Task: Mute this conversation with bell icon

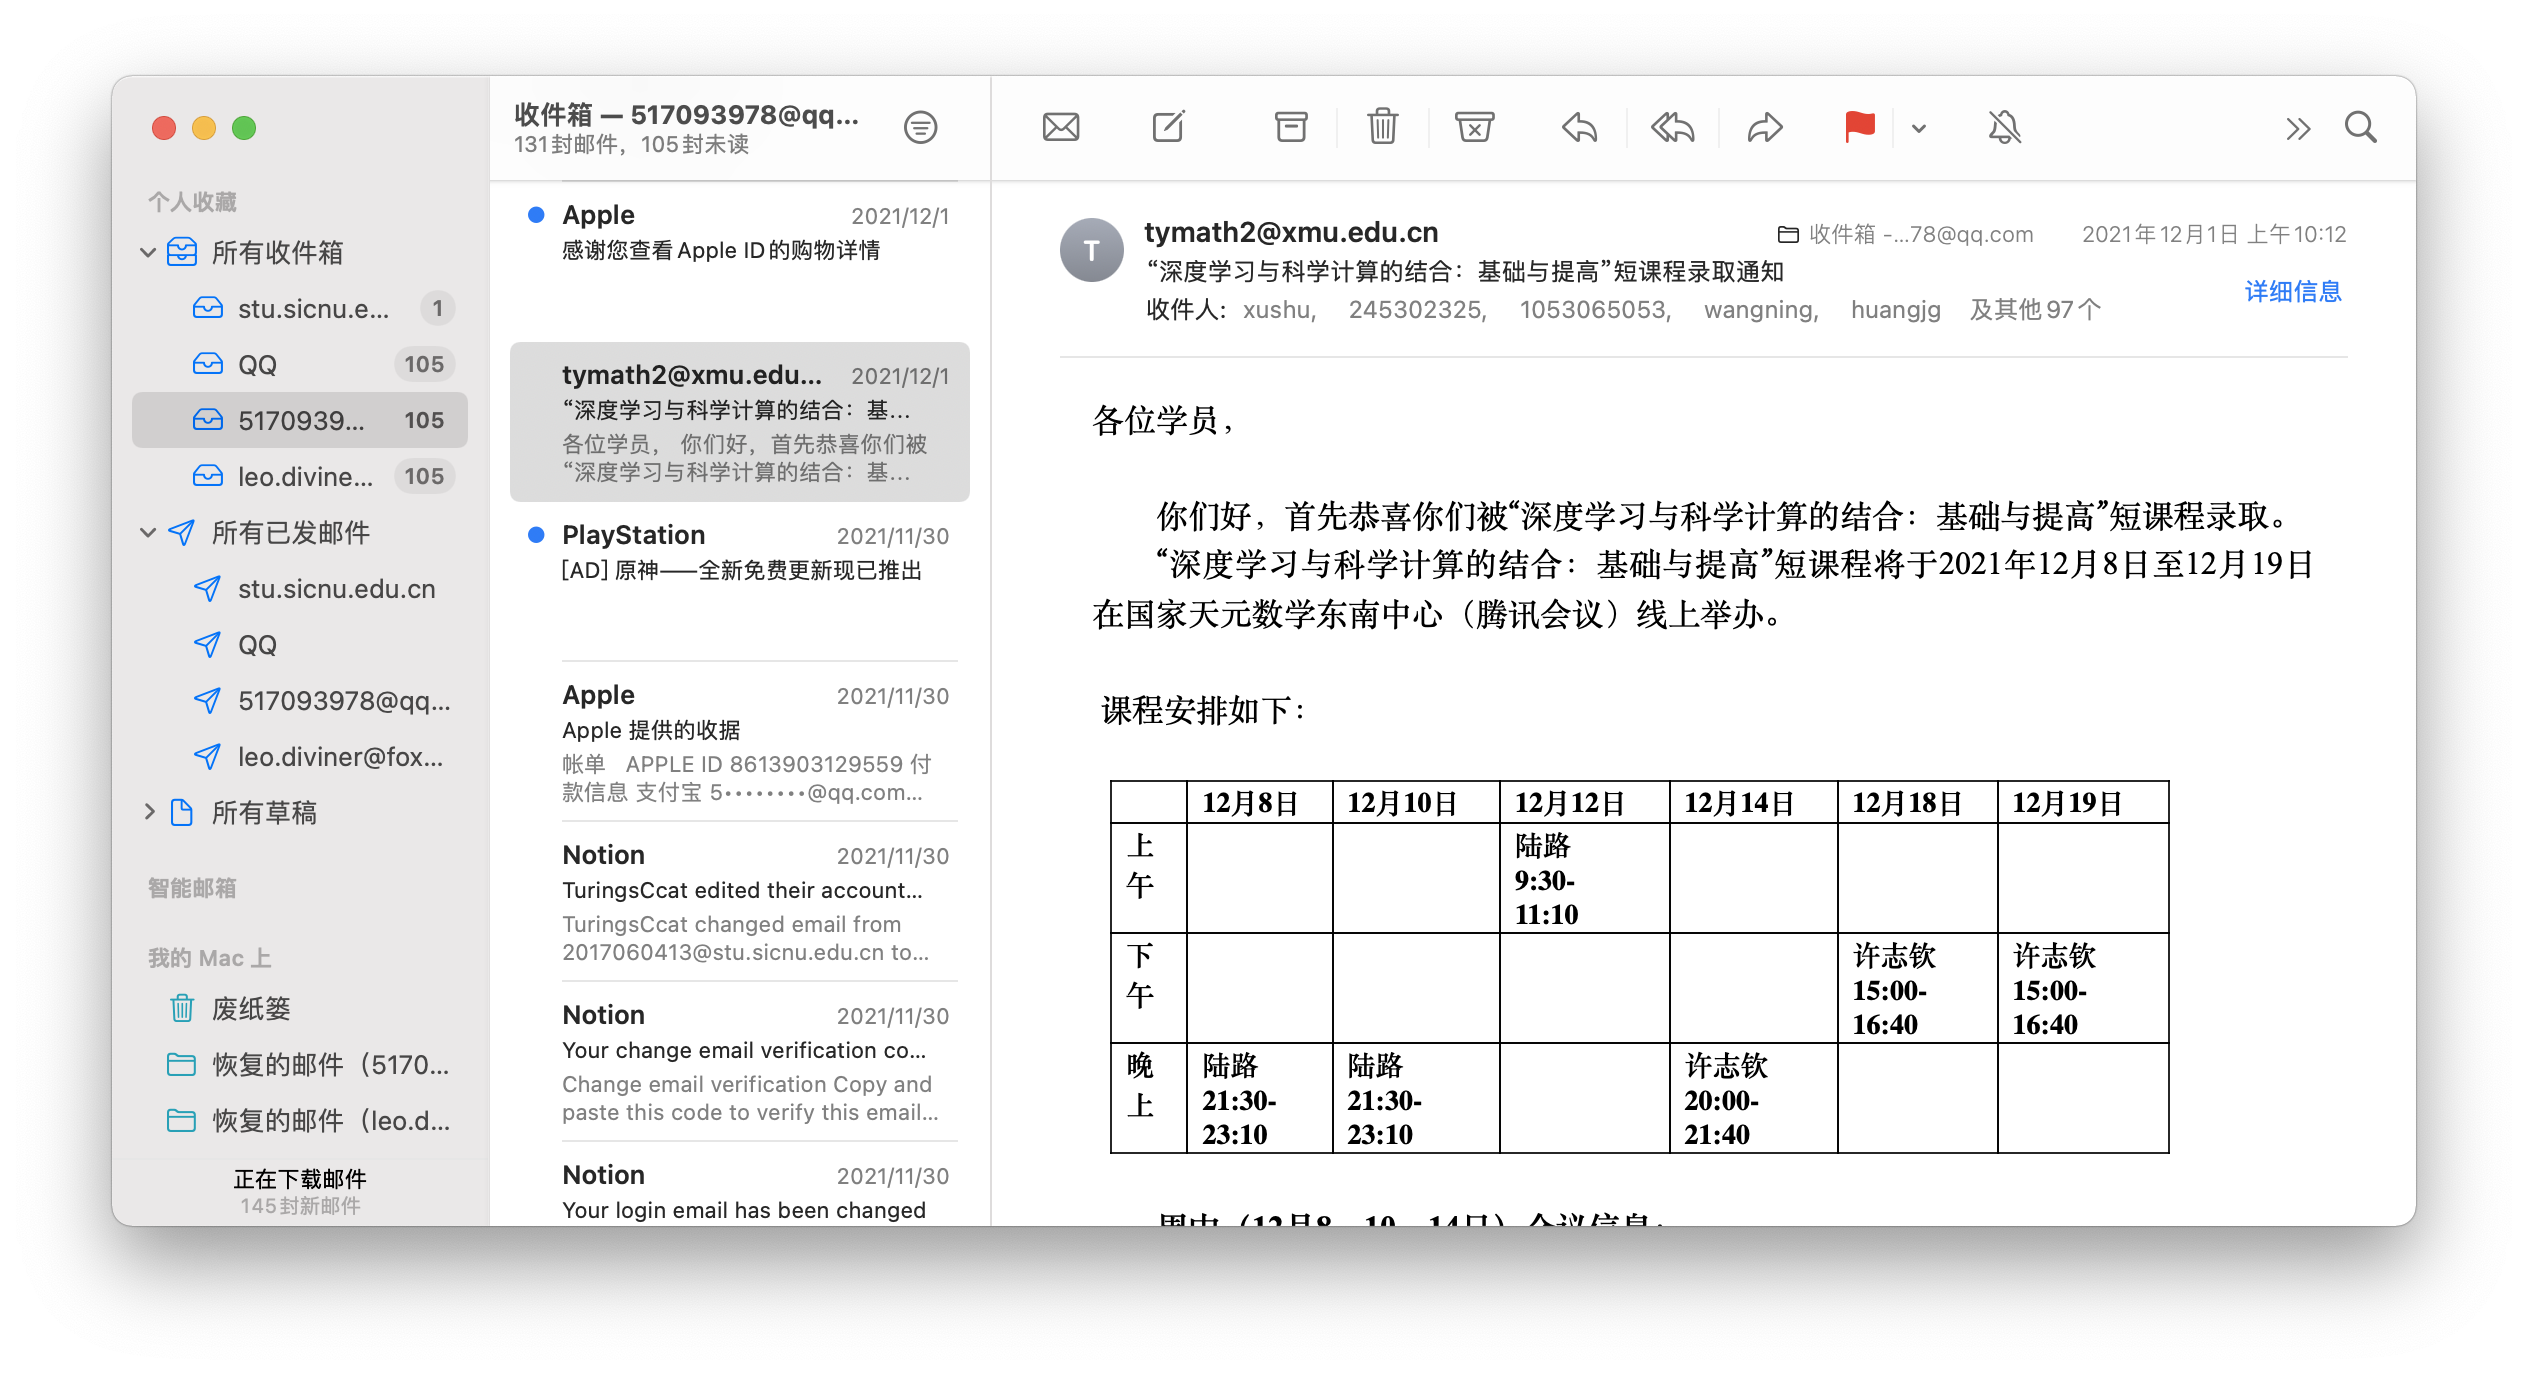Action: tap(2004, 128)
